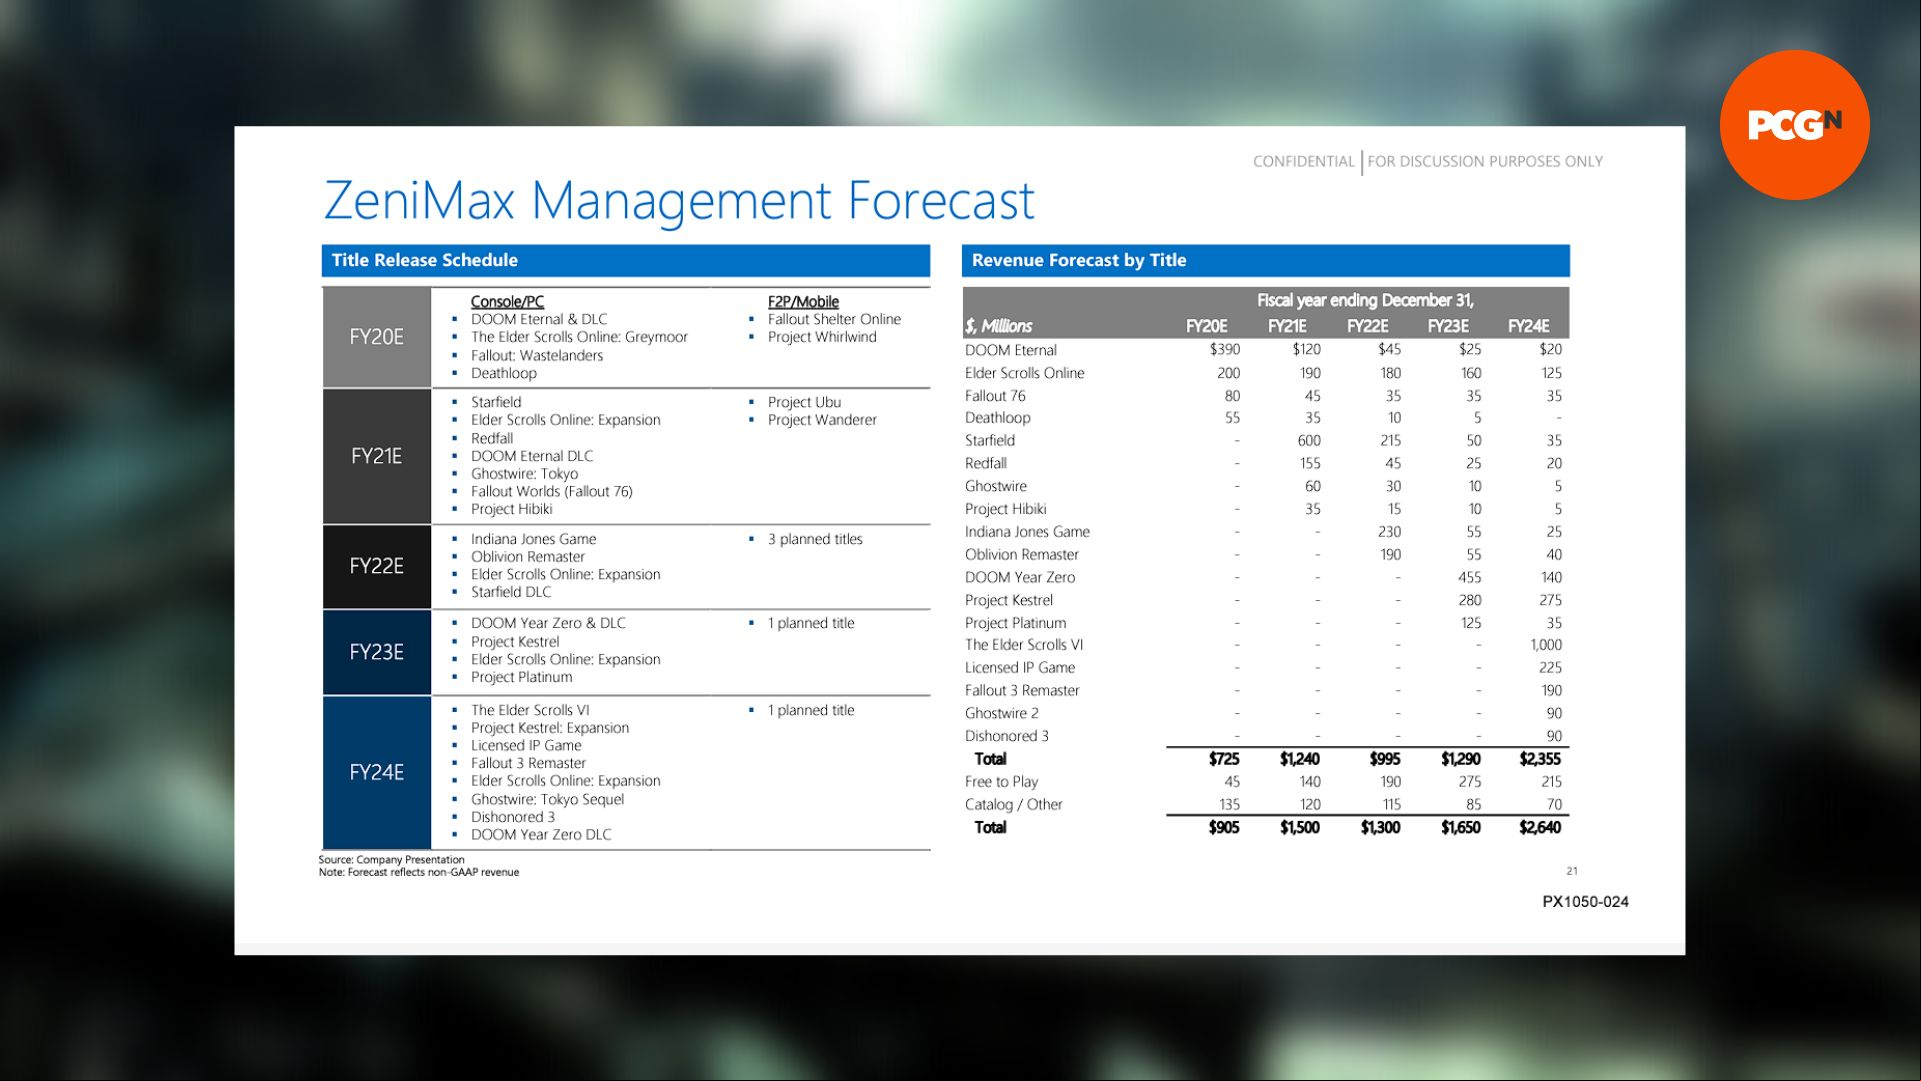Select the FY24E schedule block
Screen dimensions: 1921x1081
[x=377, y=772]
